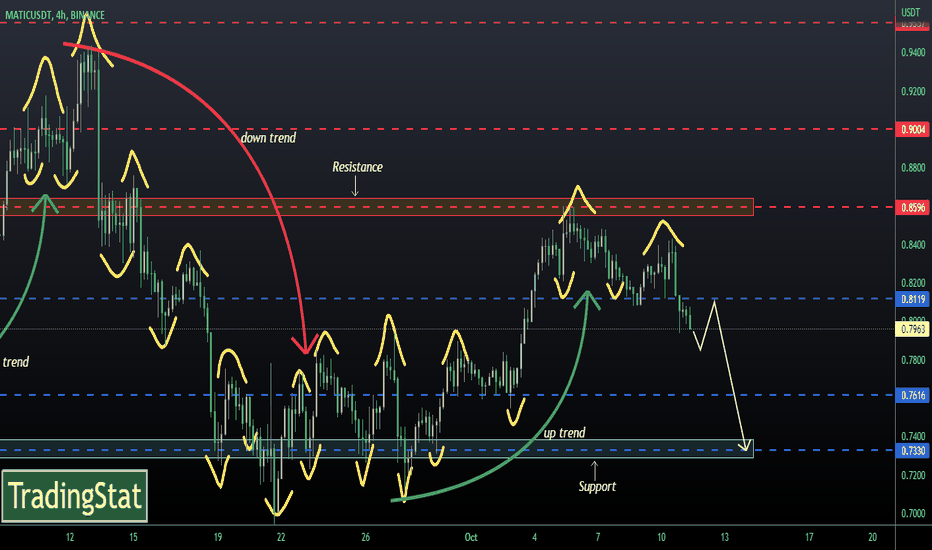Click date 15 on the time axis
932x550 pixels.
tap(133, 537)
